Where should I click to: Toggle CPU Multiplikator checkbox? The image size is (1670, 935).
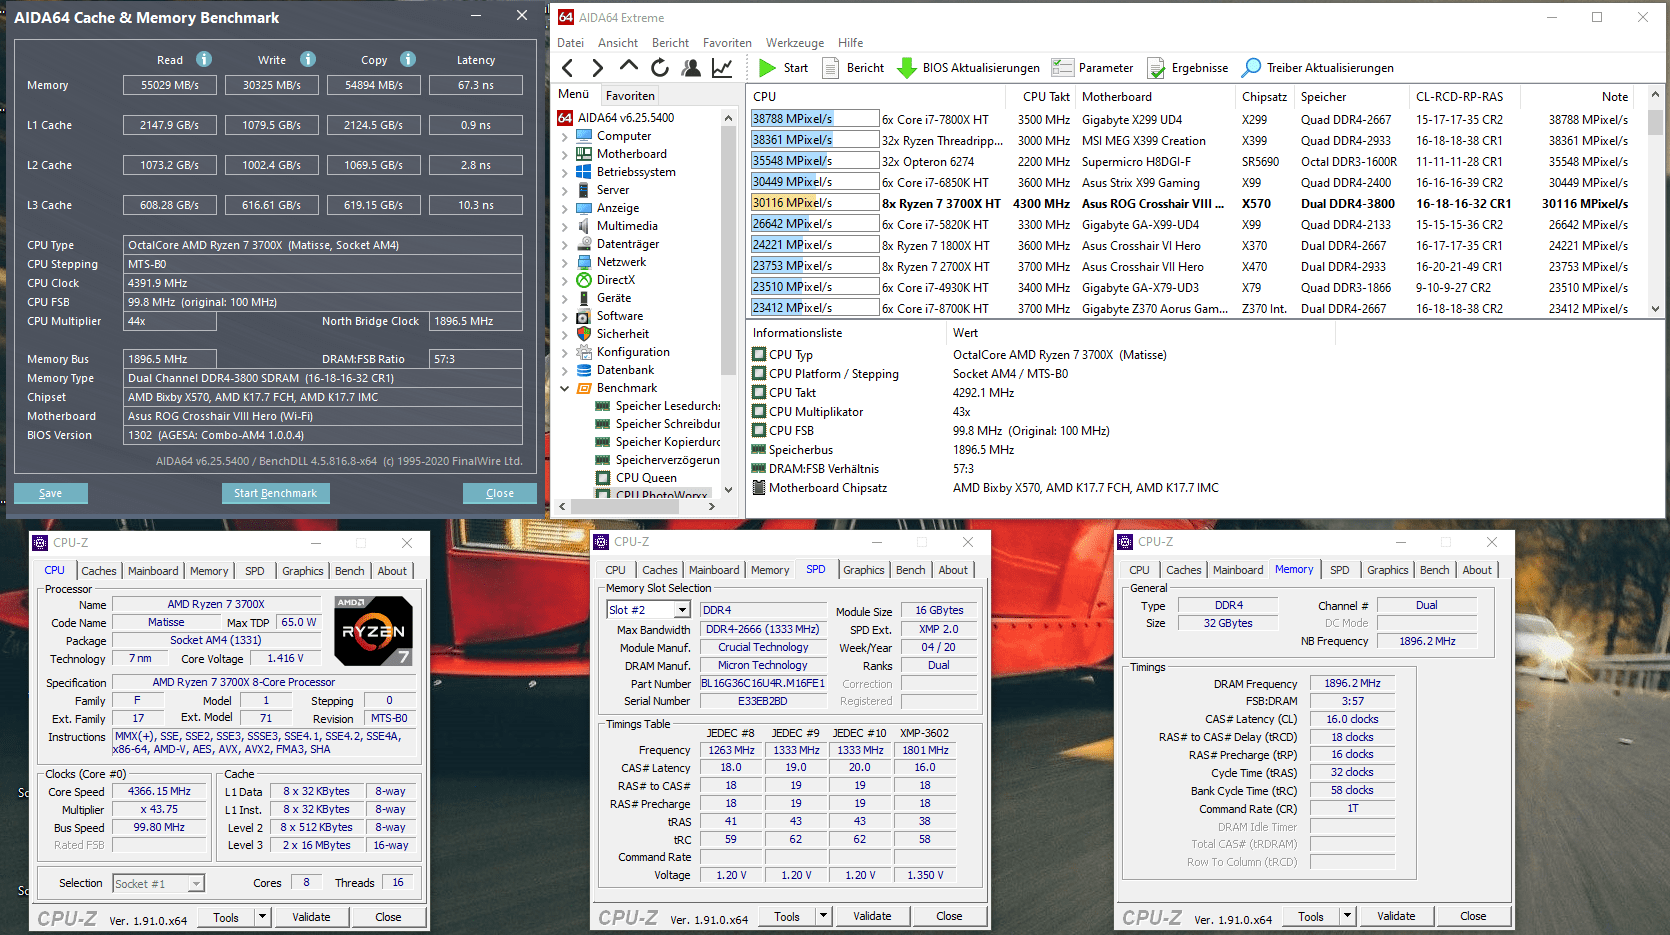[x=759, y=412]
